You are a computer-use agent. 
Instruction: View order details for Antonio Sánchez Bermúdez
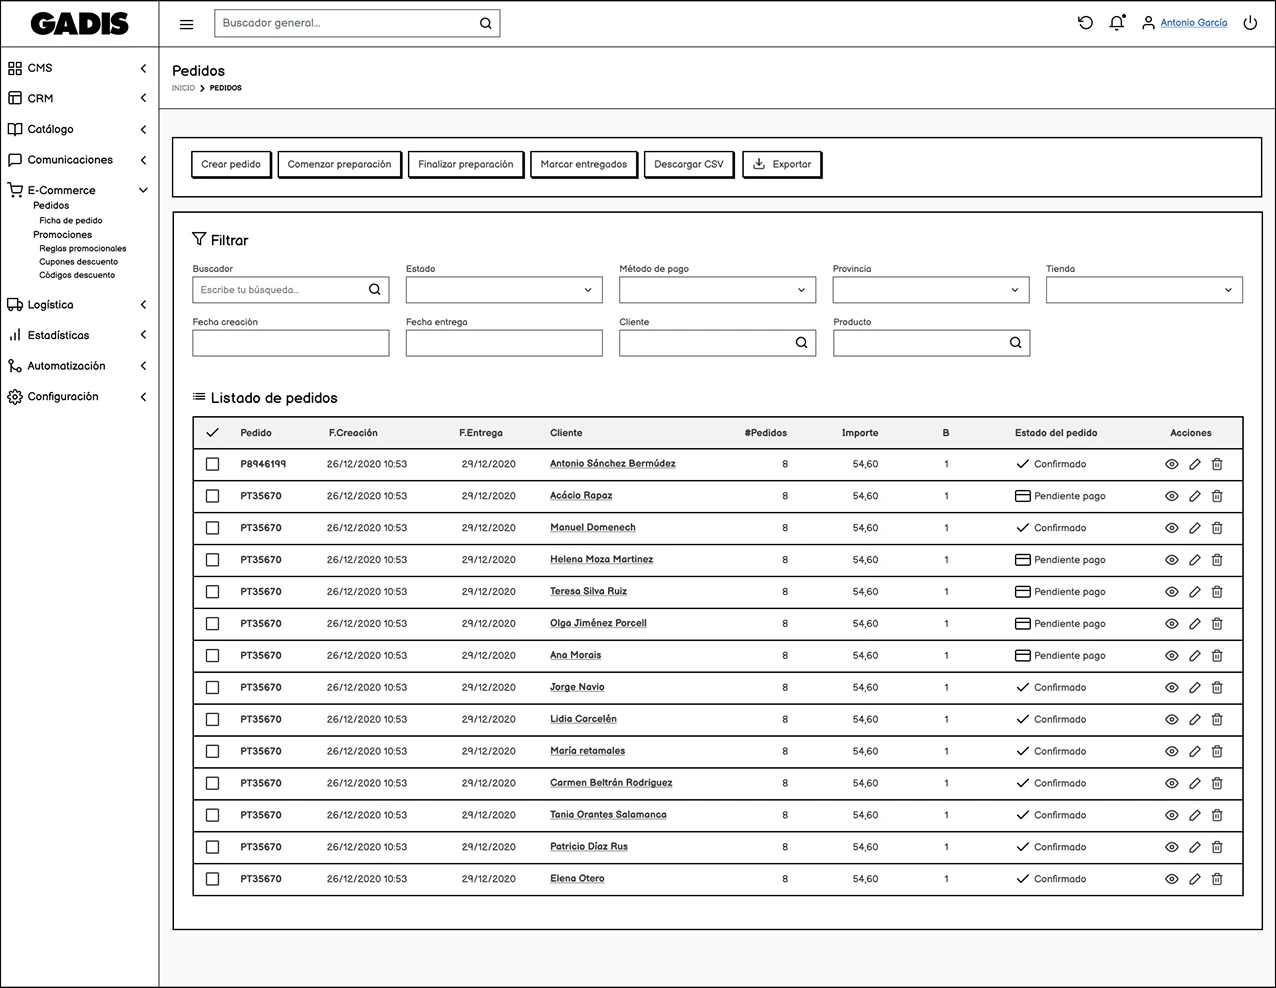point(1172,464)
